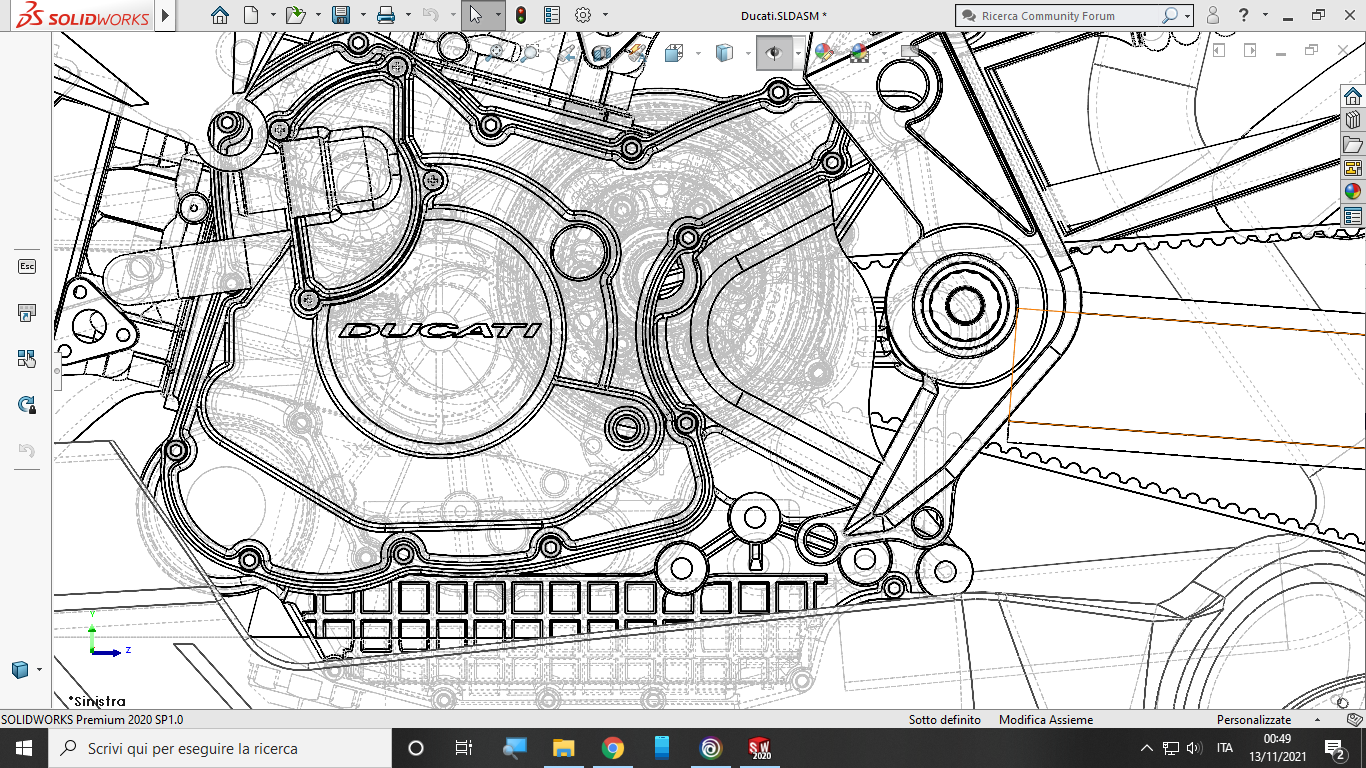Screen dimensions: 1366x768
Task: Click the greyed undo icon in left toolbar
Action: (x=27, y=450)
